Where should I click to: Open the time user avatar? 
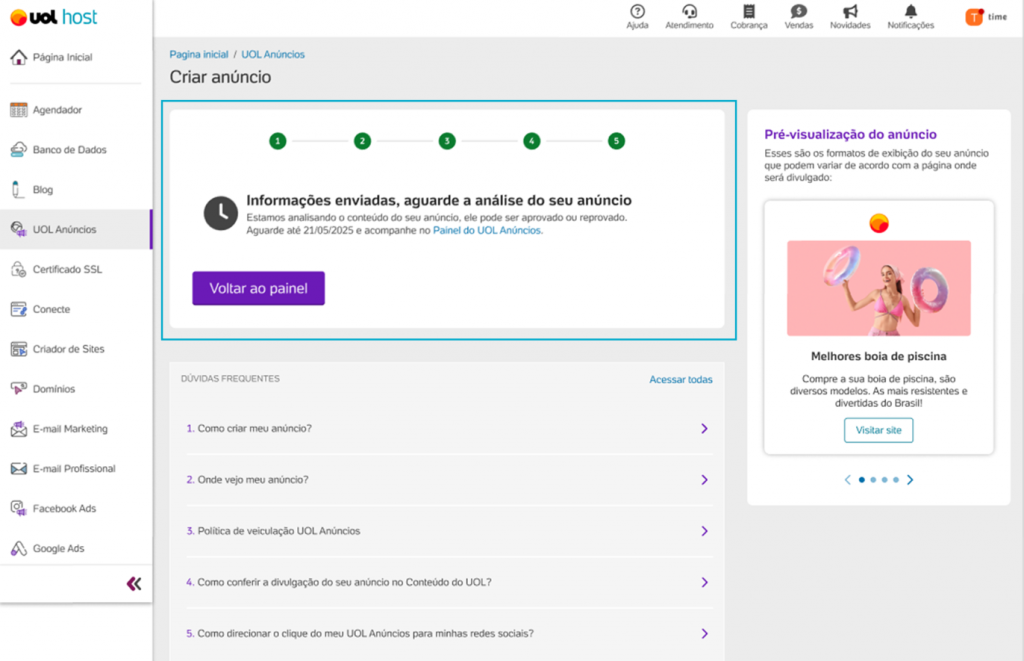tap(974, 17)
